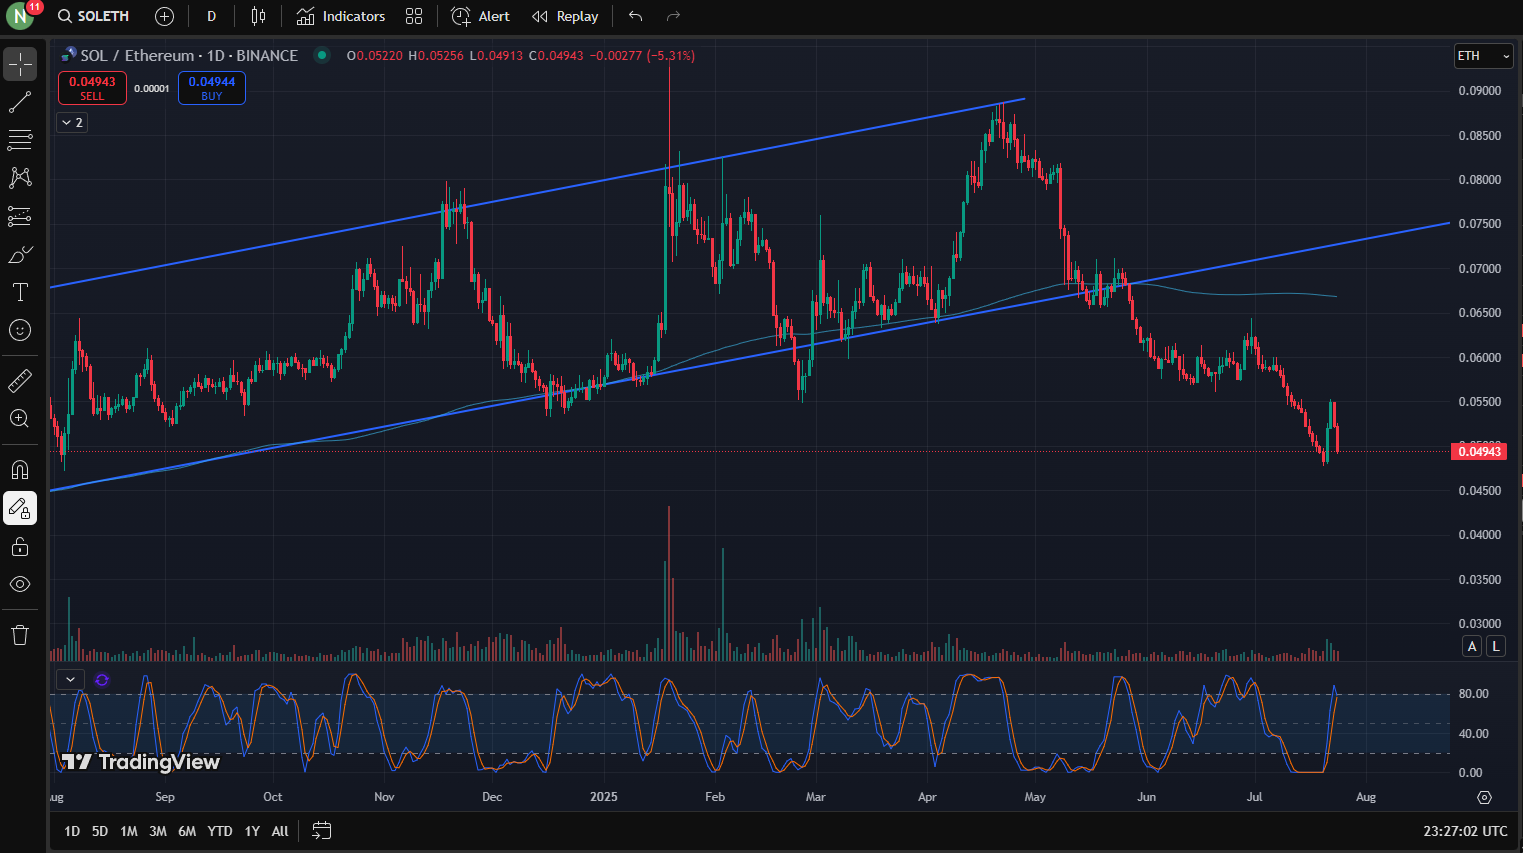1523x853 pixels.
Task: Open the chart patterns tool
Action: pos(20,178)
